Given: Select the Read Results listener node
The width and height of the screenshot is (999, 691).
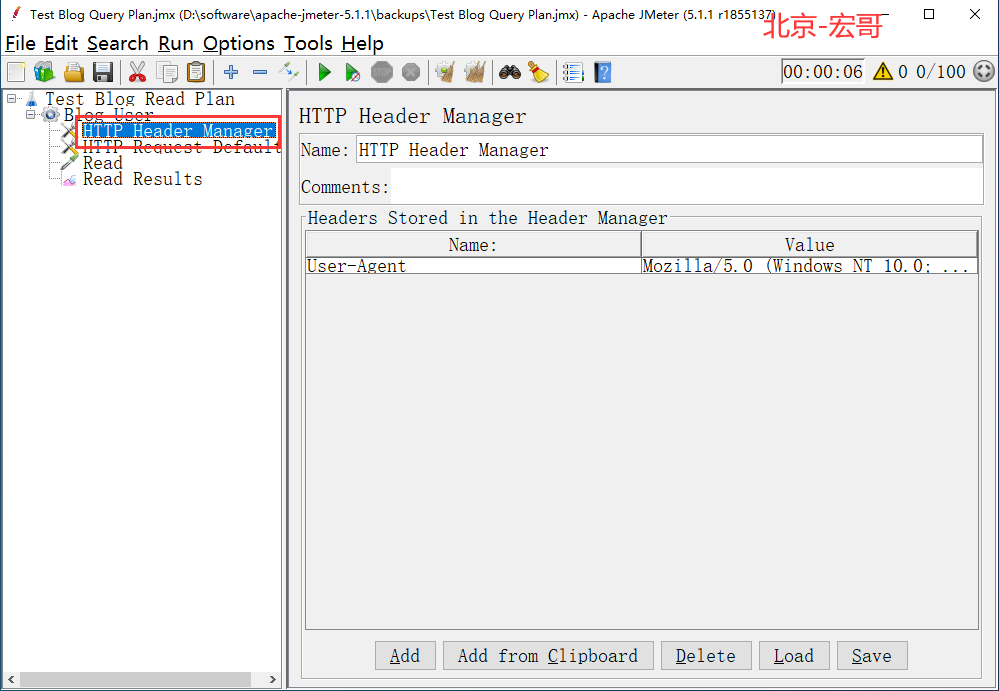Looking at the screenshot, I should 143,179.
